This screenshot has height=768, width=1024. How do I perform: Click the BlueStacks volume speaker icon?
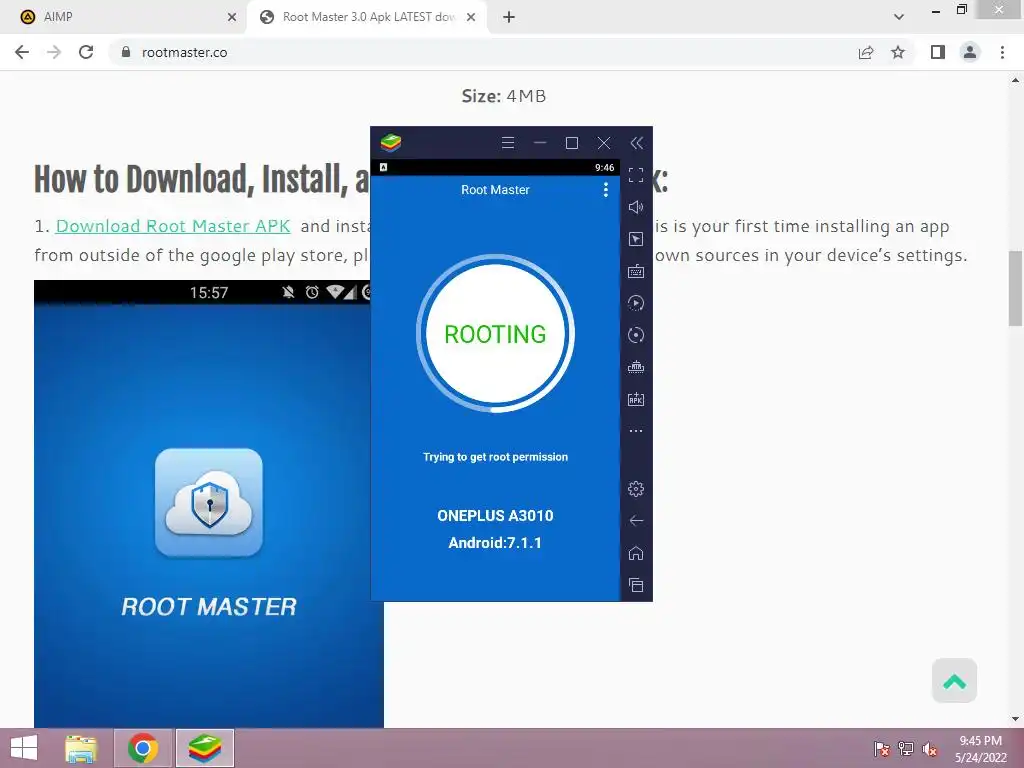[x=635, y=207]
